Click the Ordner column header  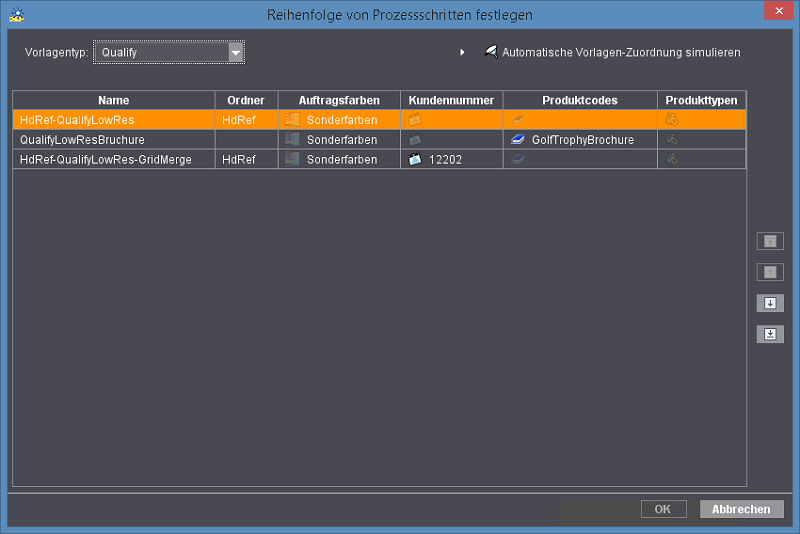coord(246,100)
